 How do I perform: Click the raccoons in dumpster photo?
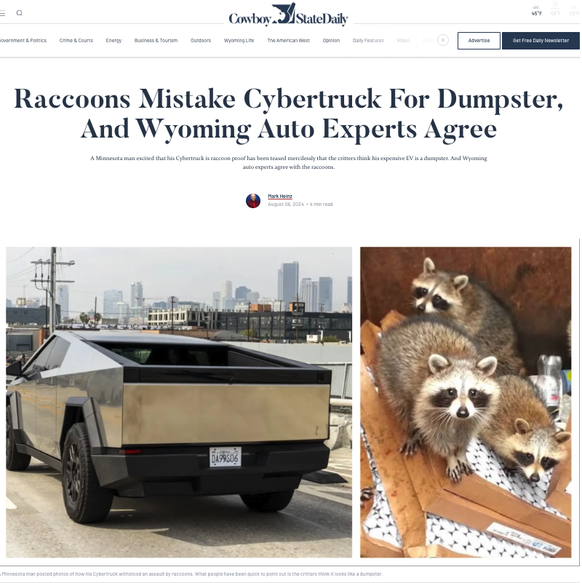click(x=465, y=402)
